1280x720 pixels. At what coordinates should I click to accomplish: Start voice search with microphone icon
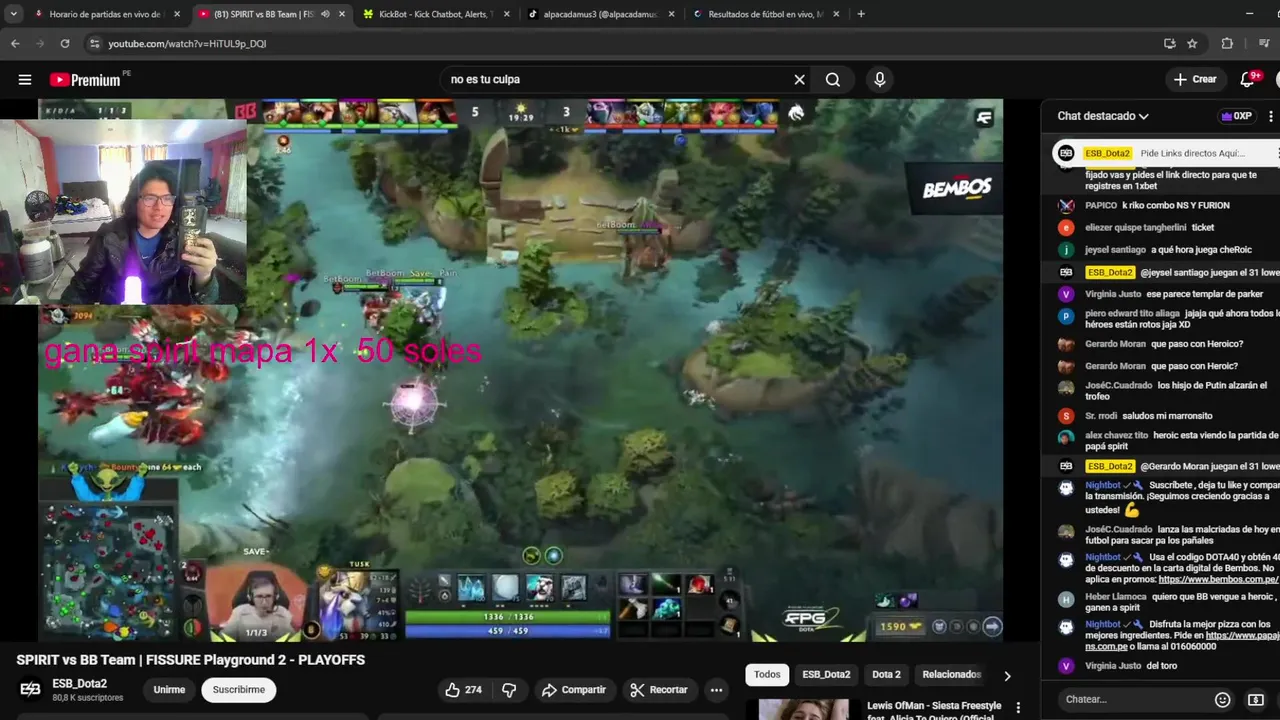[880, 80]
